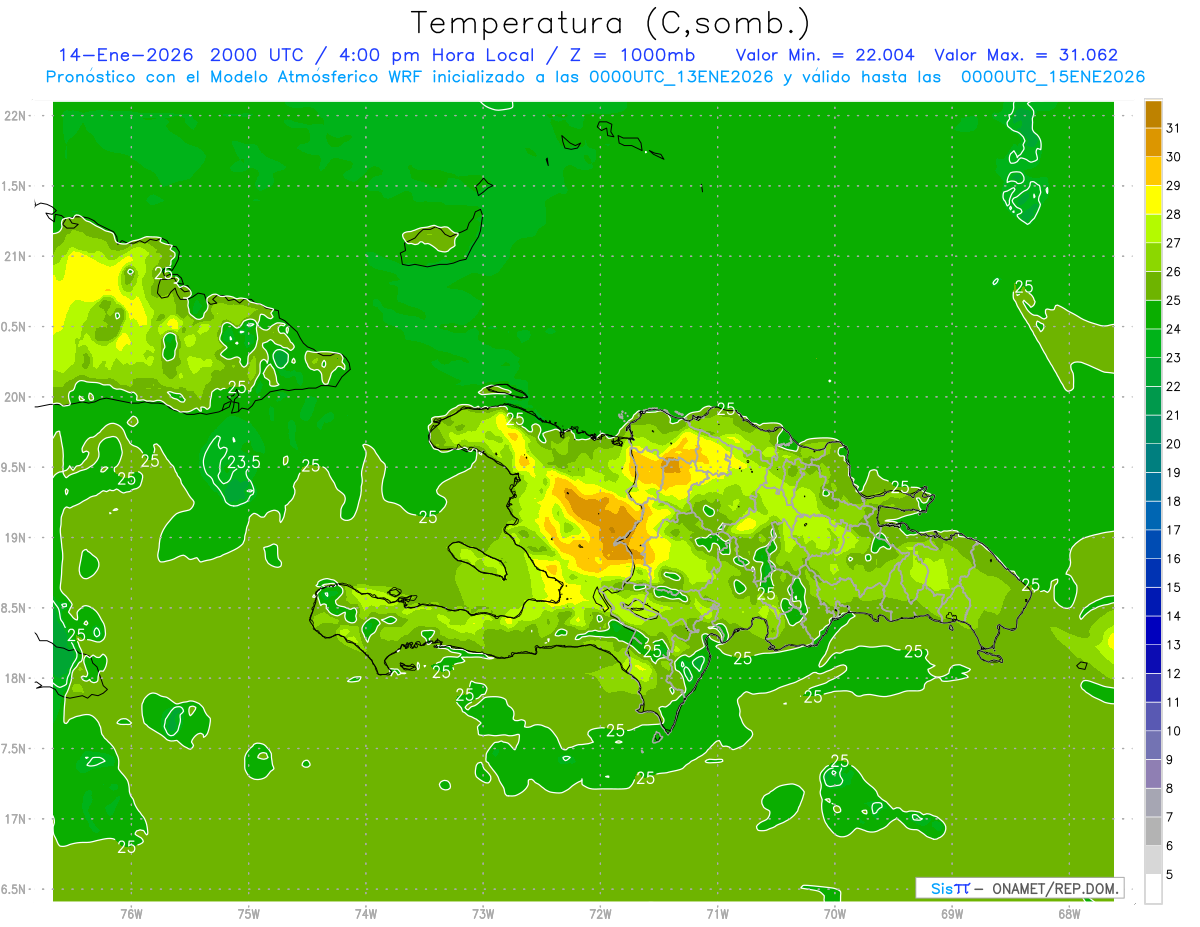The image size is (1200, 927).
Task: Click the '70W' longitude axis label
Action: pos(835,914)
